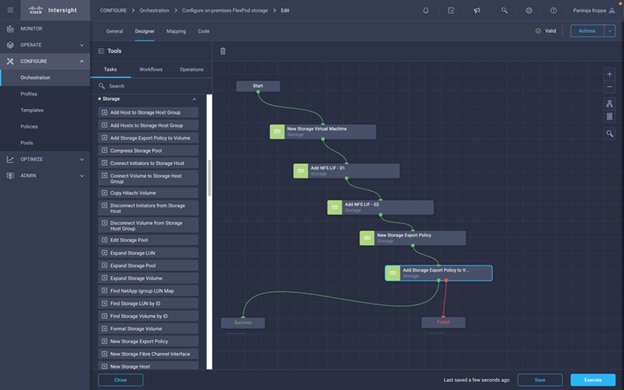Go to Orchestration breadcrumb link
Screen dimensions: 624x390
pos(154,10)
